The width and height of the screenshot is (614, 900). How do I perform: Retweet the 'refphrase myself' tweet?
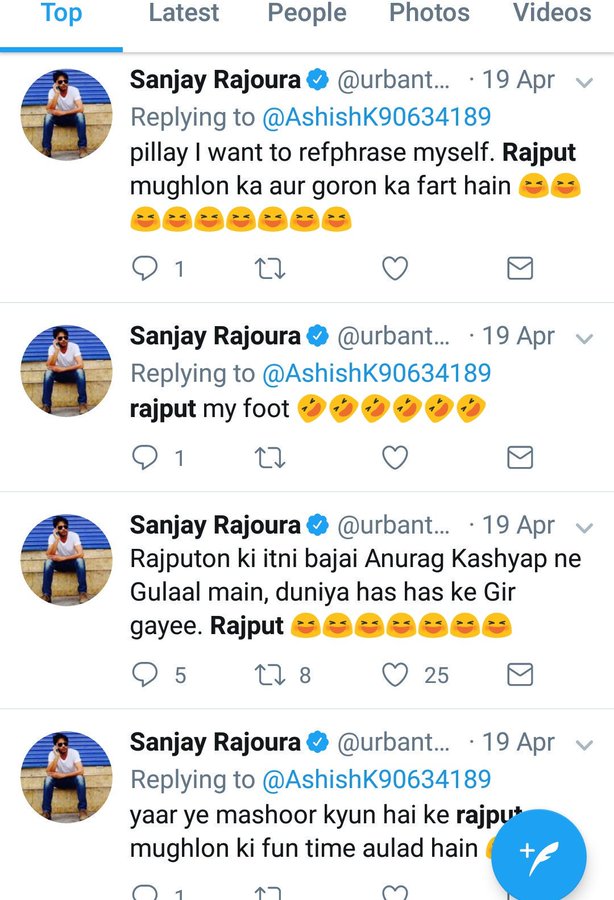(270, 268)
